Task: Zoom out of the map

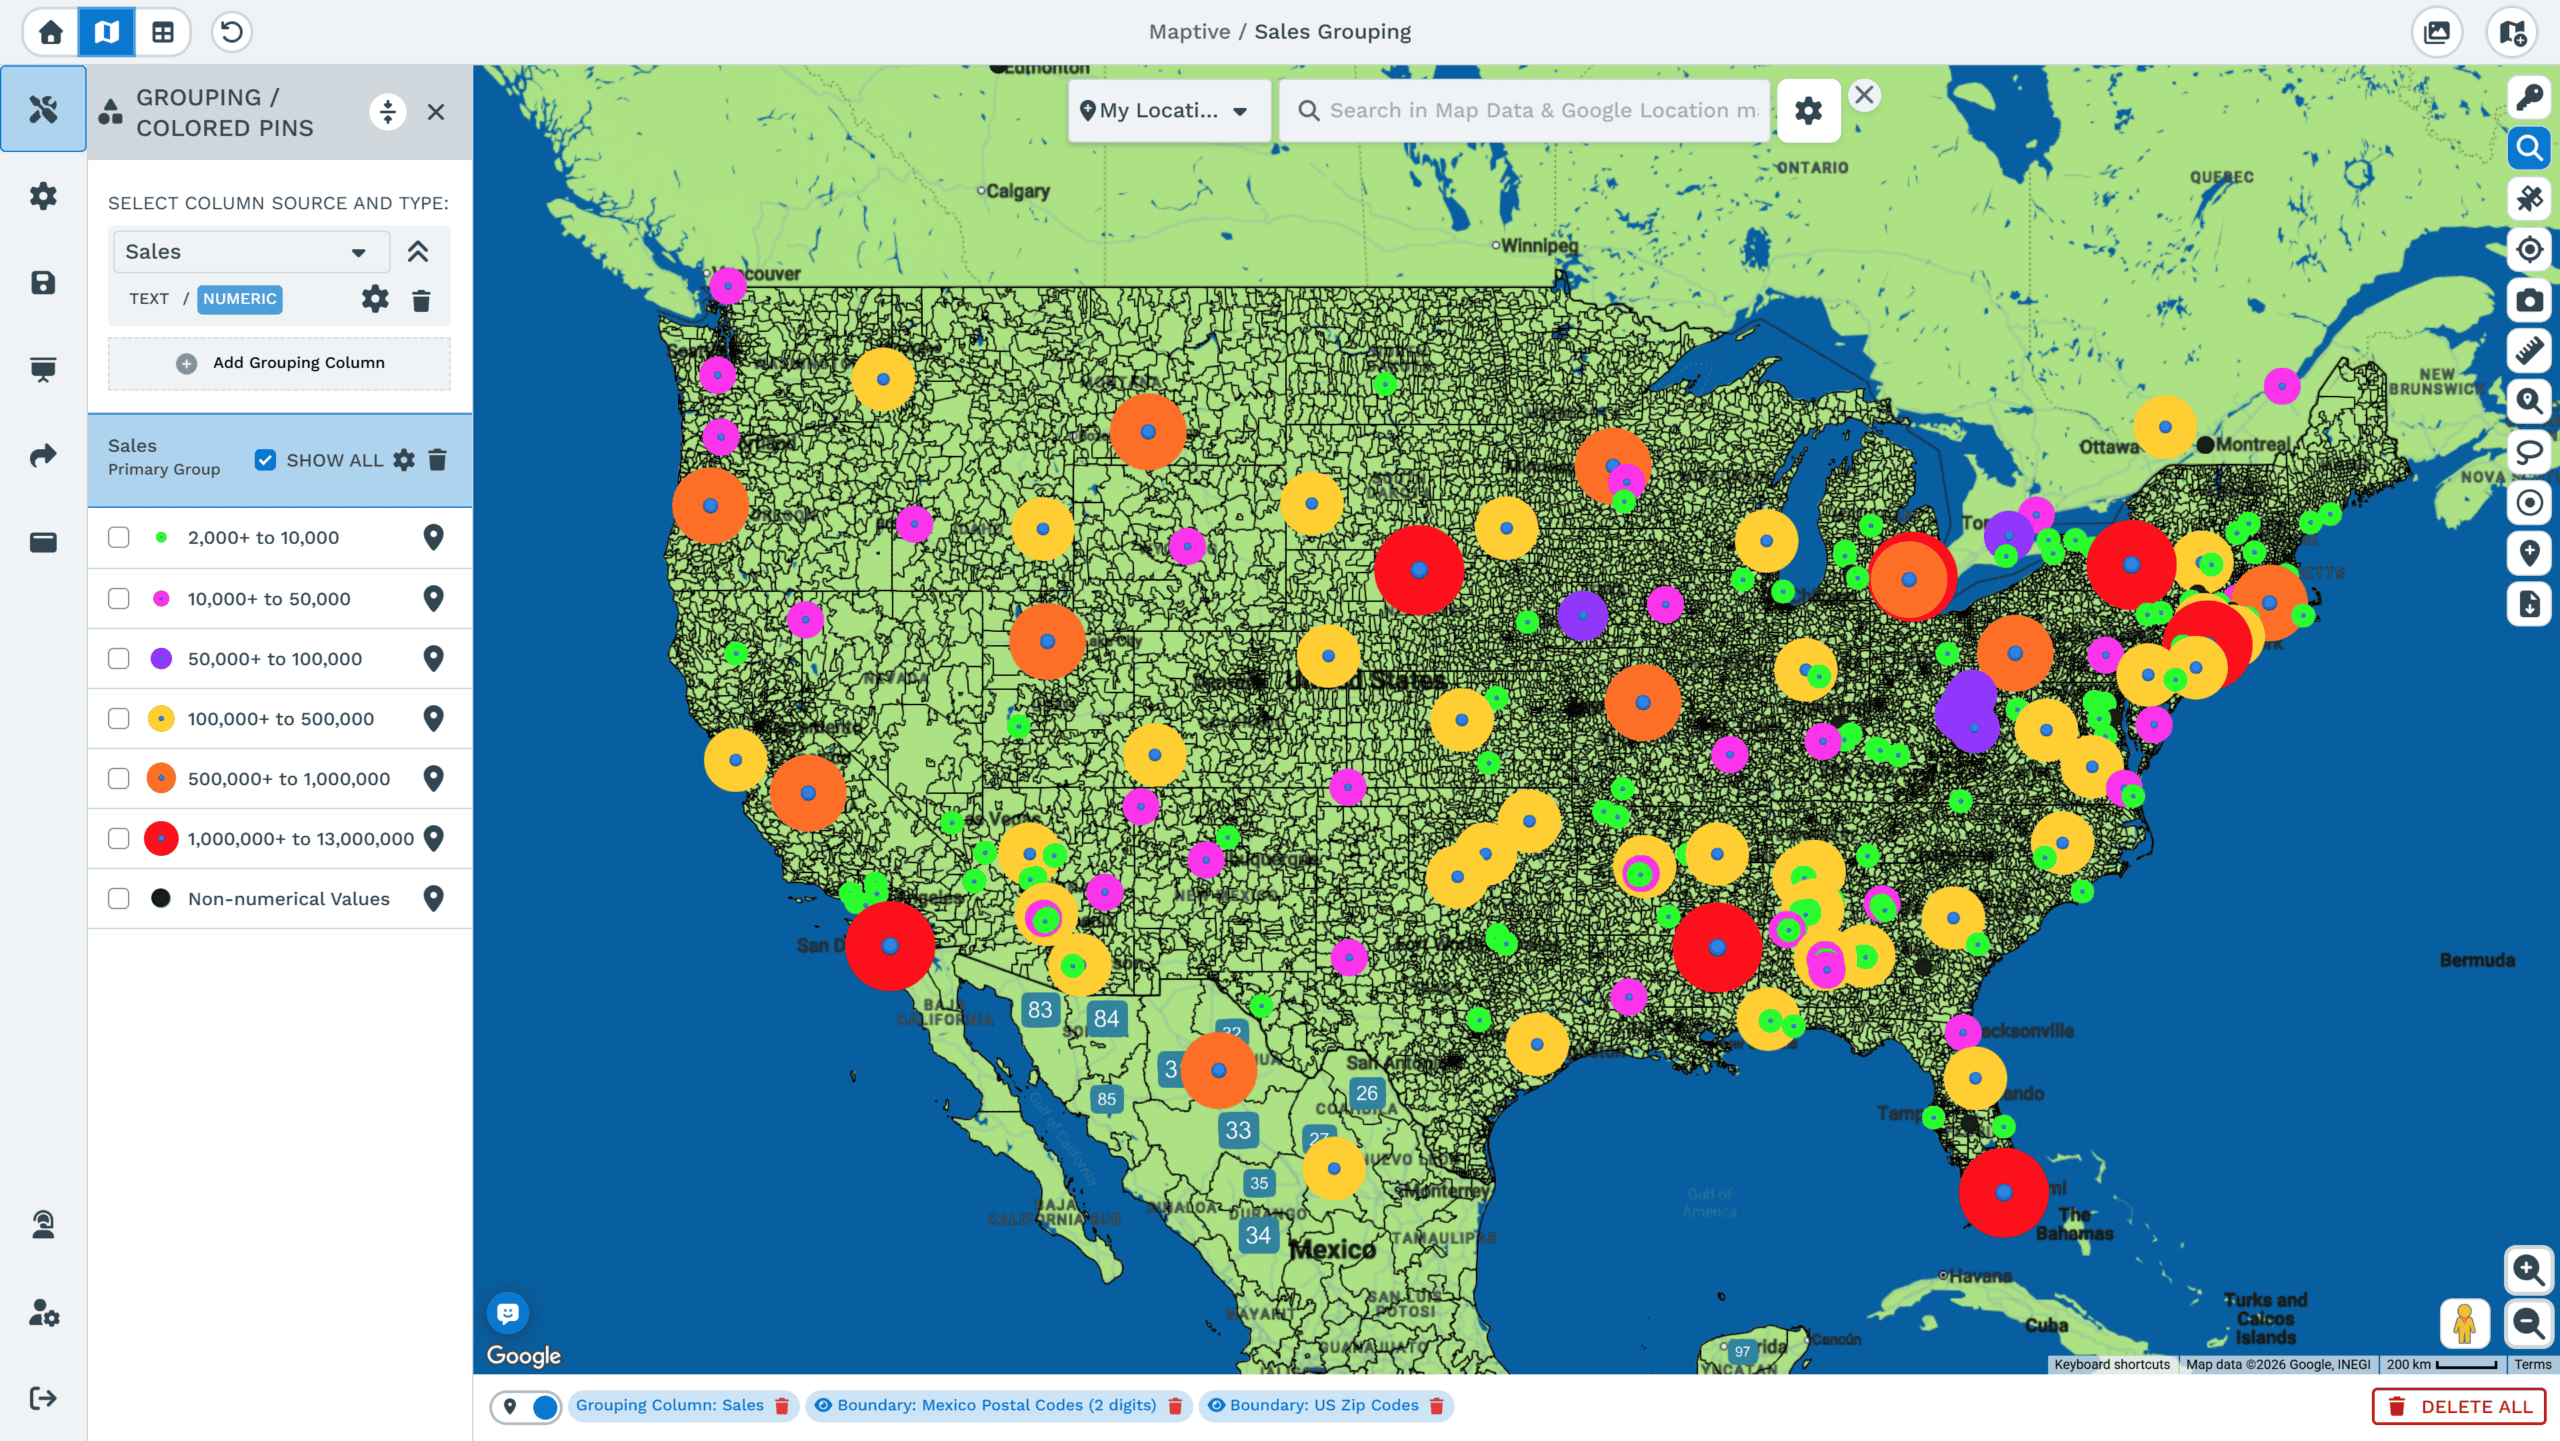Action: pyautogui.click(x=2528, y=1323)
